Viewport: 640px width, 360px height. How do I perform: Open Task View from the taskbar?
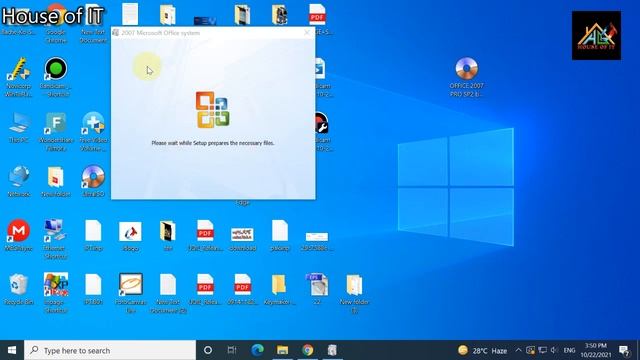(x=232, y=350)
